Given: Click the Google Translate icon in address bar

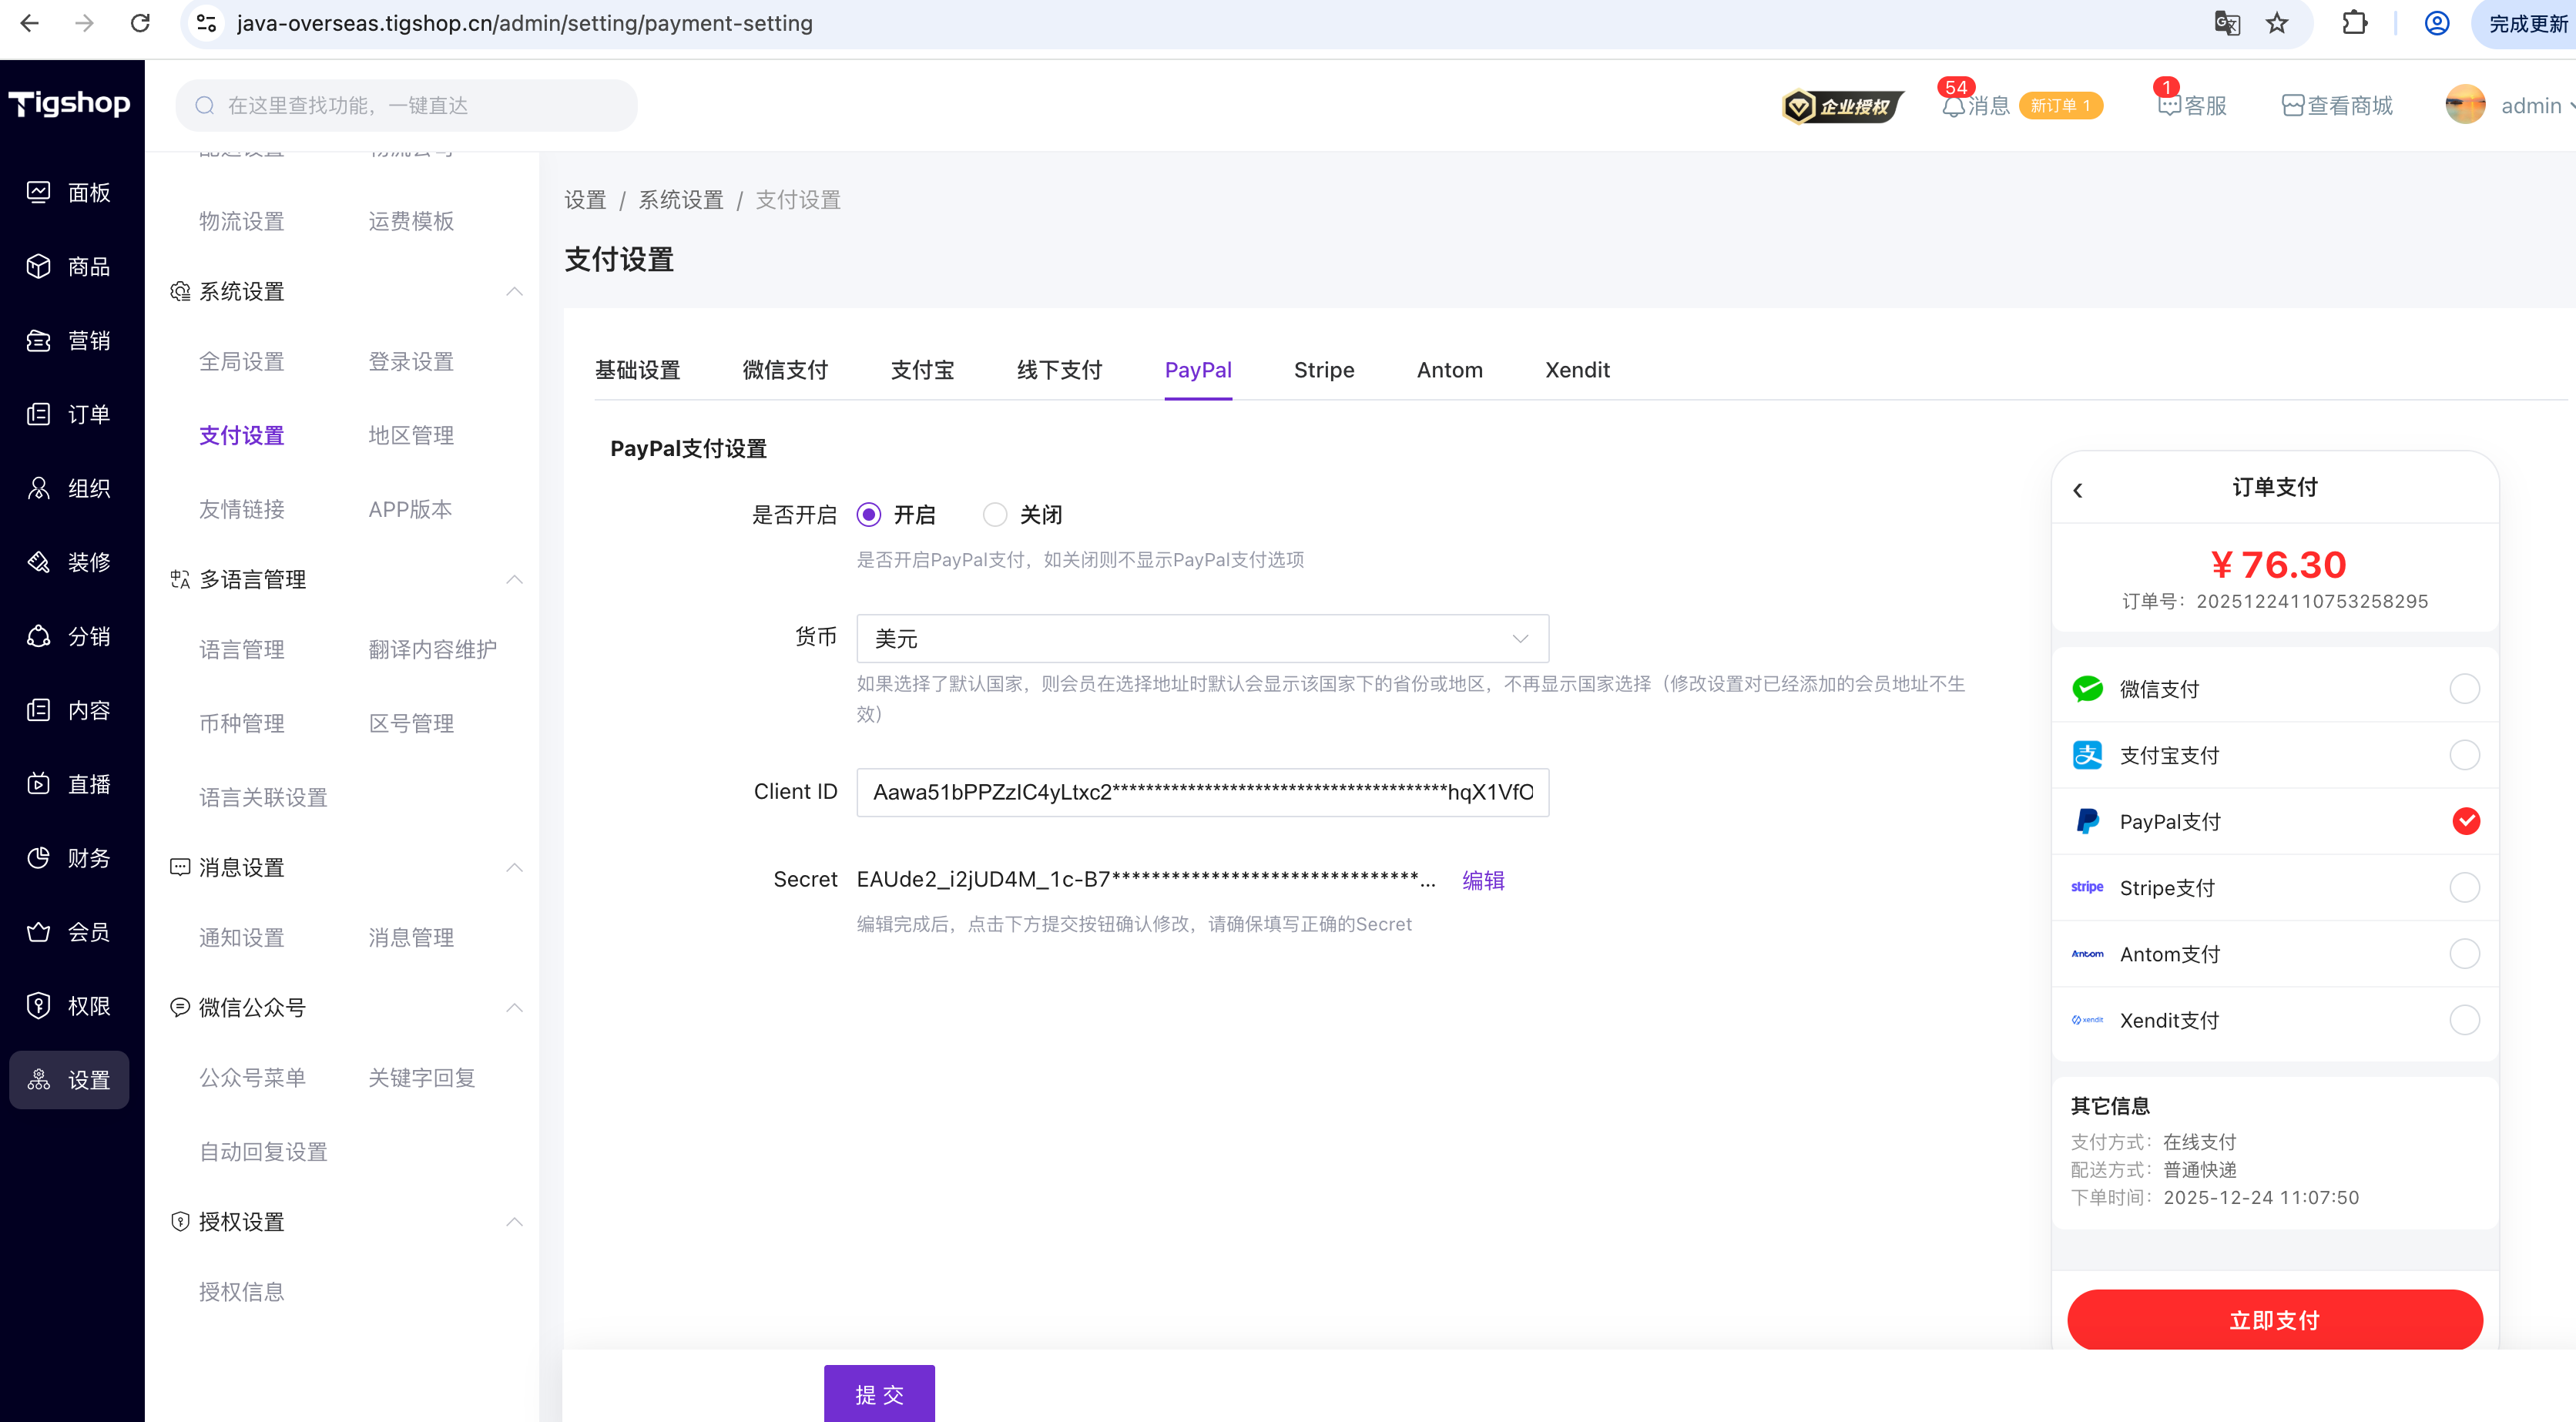Looking at the screenshot, I should click(x=2227, y=23).
